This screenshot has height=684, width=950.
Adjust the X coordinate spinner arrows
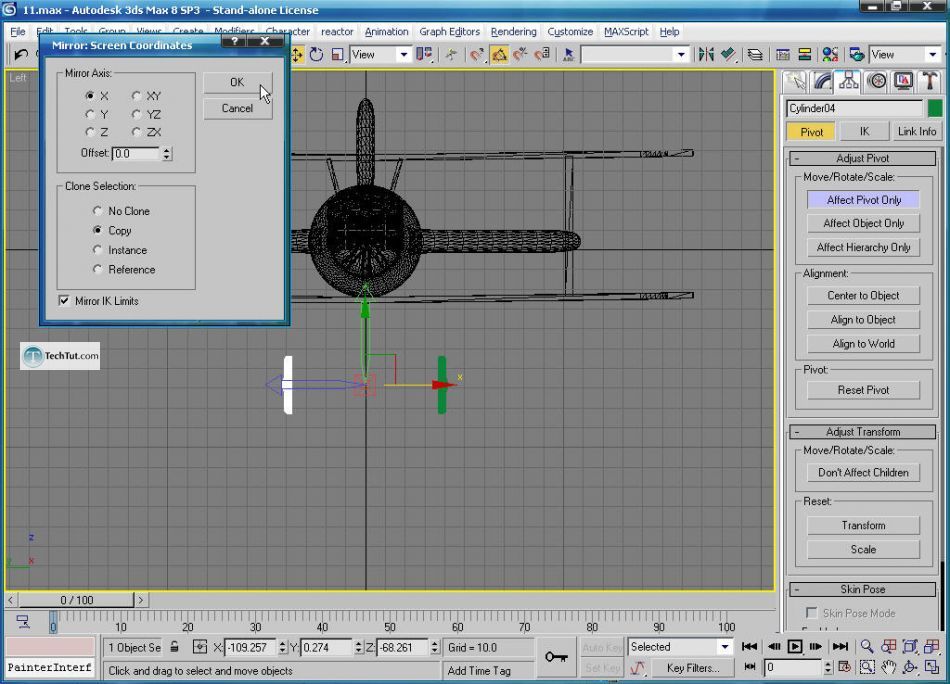tap(282, 647)
